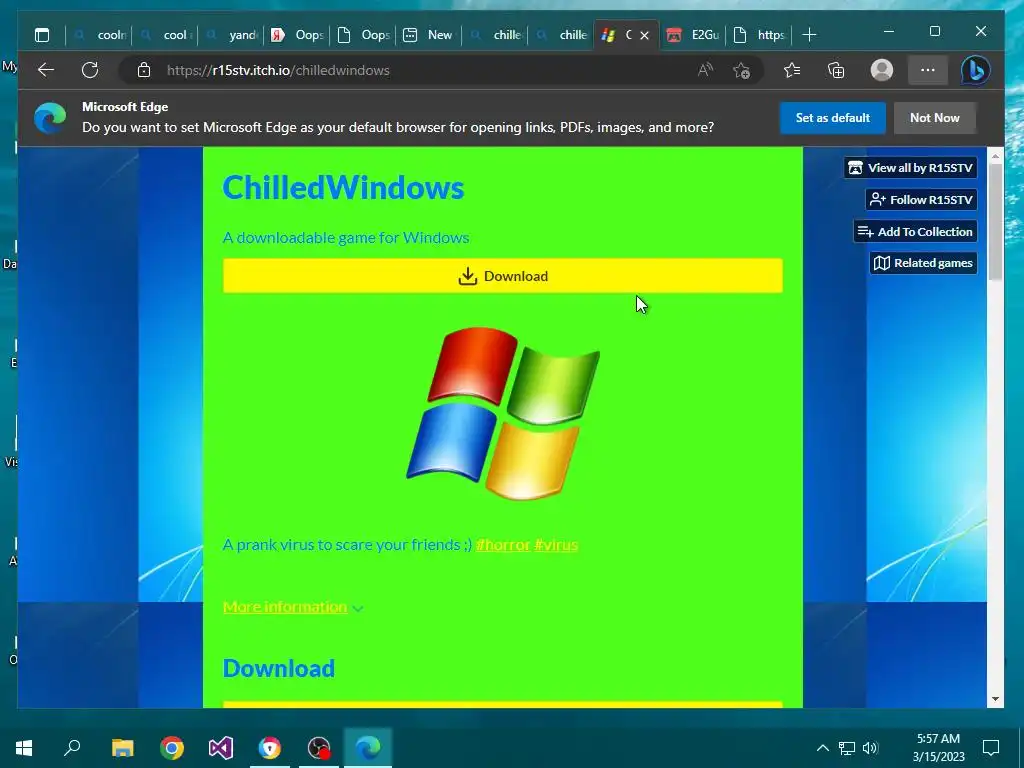Click the yellow Download button

[503, 276]
